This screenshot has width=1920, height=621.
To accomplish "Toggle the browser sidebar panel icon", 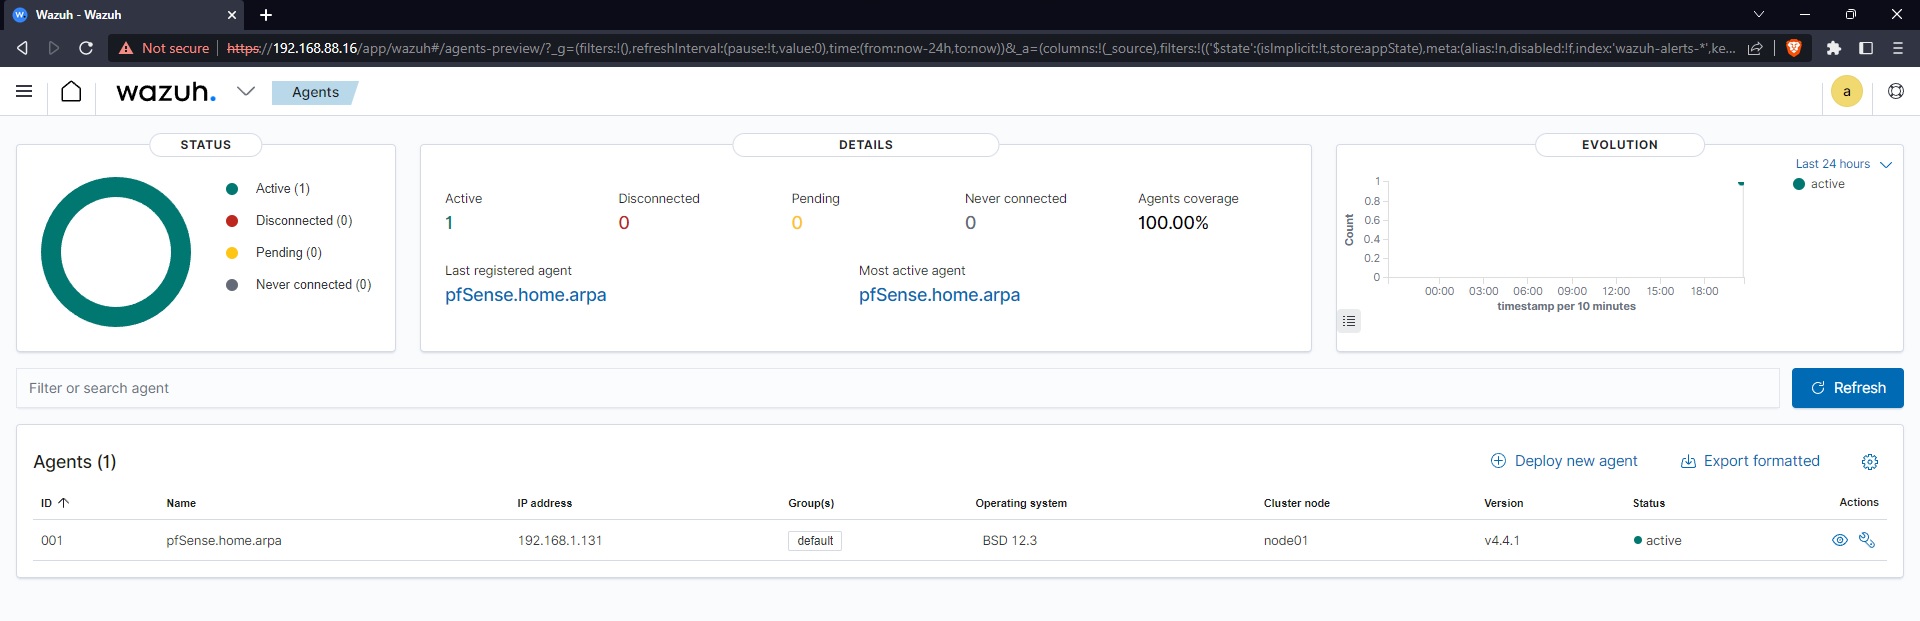I will click(x=1866, y=48).
